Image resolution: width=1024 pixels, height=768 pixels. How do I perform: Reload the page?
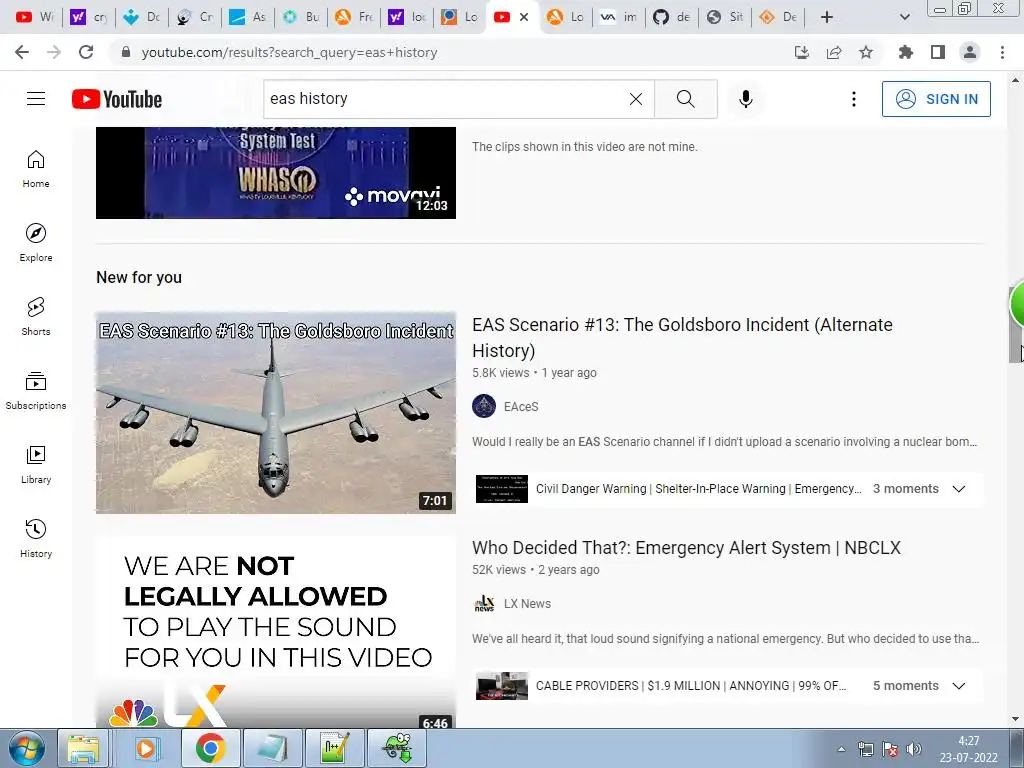pyautogui.click(x=86, y=52)
